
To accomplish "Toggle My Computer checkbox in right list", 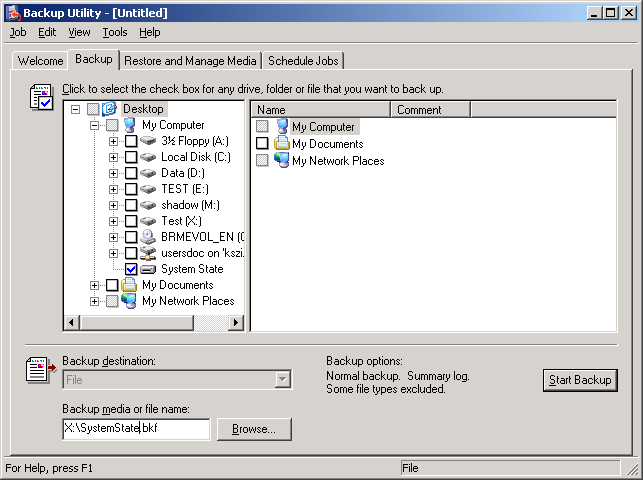I will (x=262, y=126).
